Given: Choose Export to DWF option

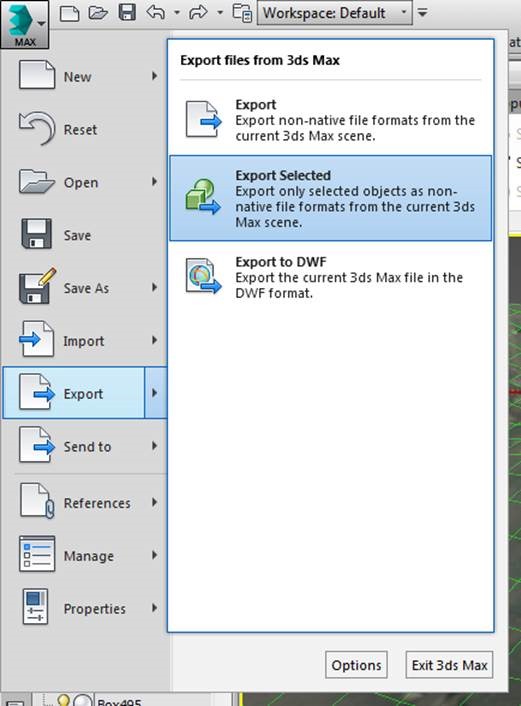Looking at the screenshot, I should 331,277.
